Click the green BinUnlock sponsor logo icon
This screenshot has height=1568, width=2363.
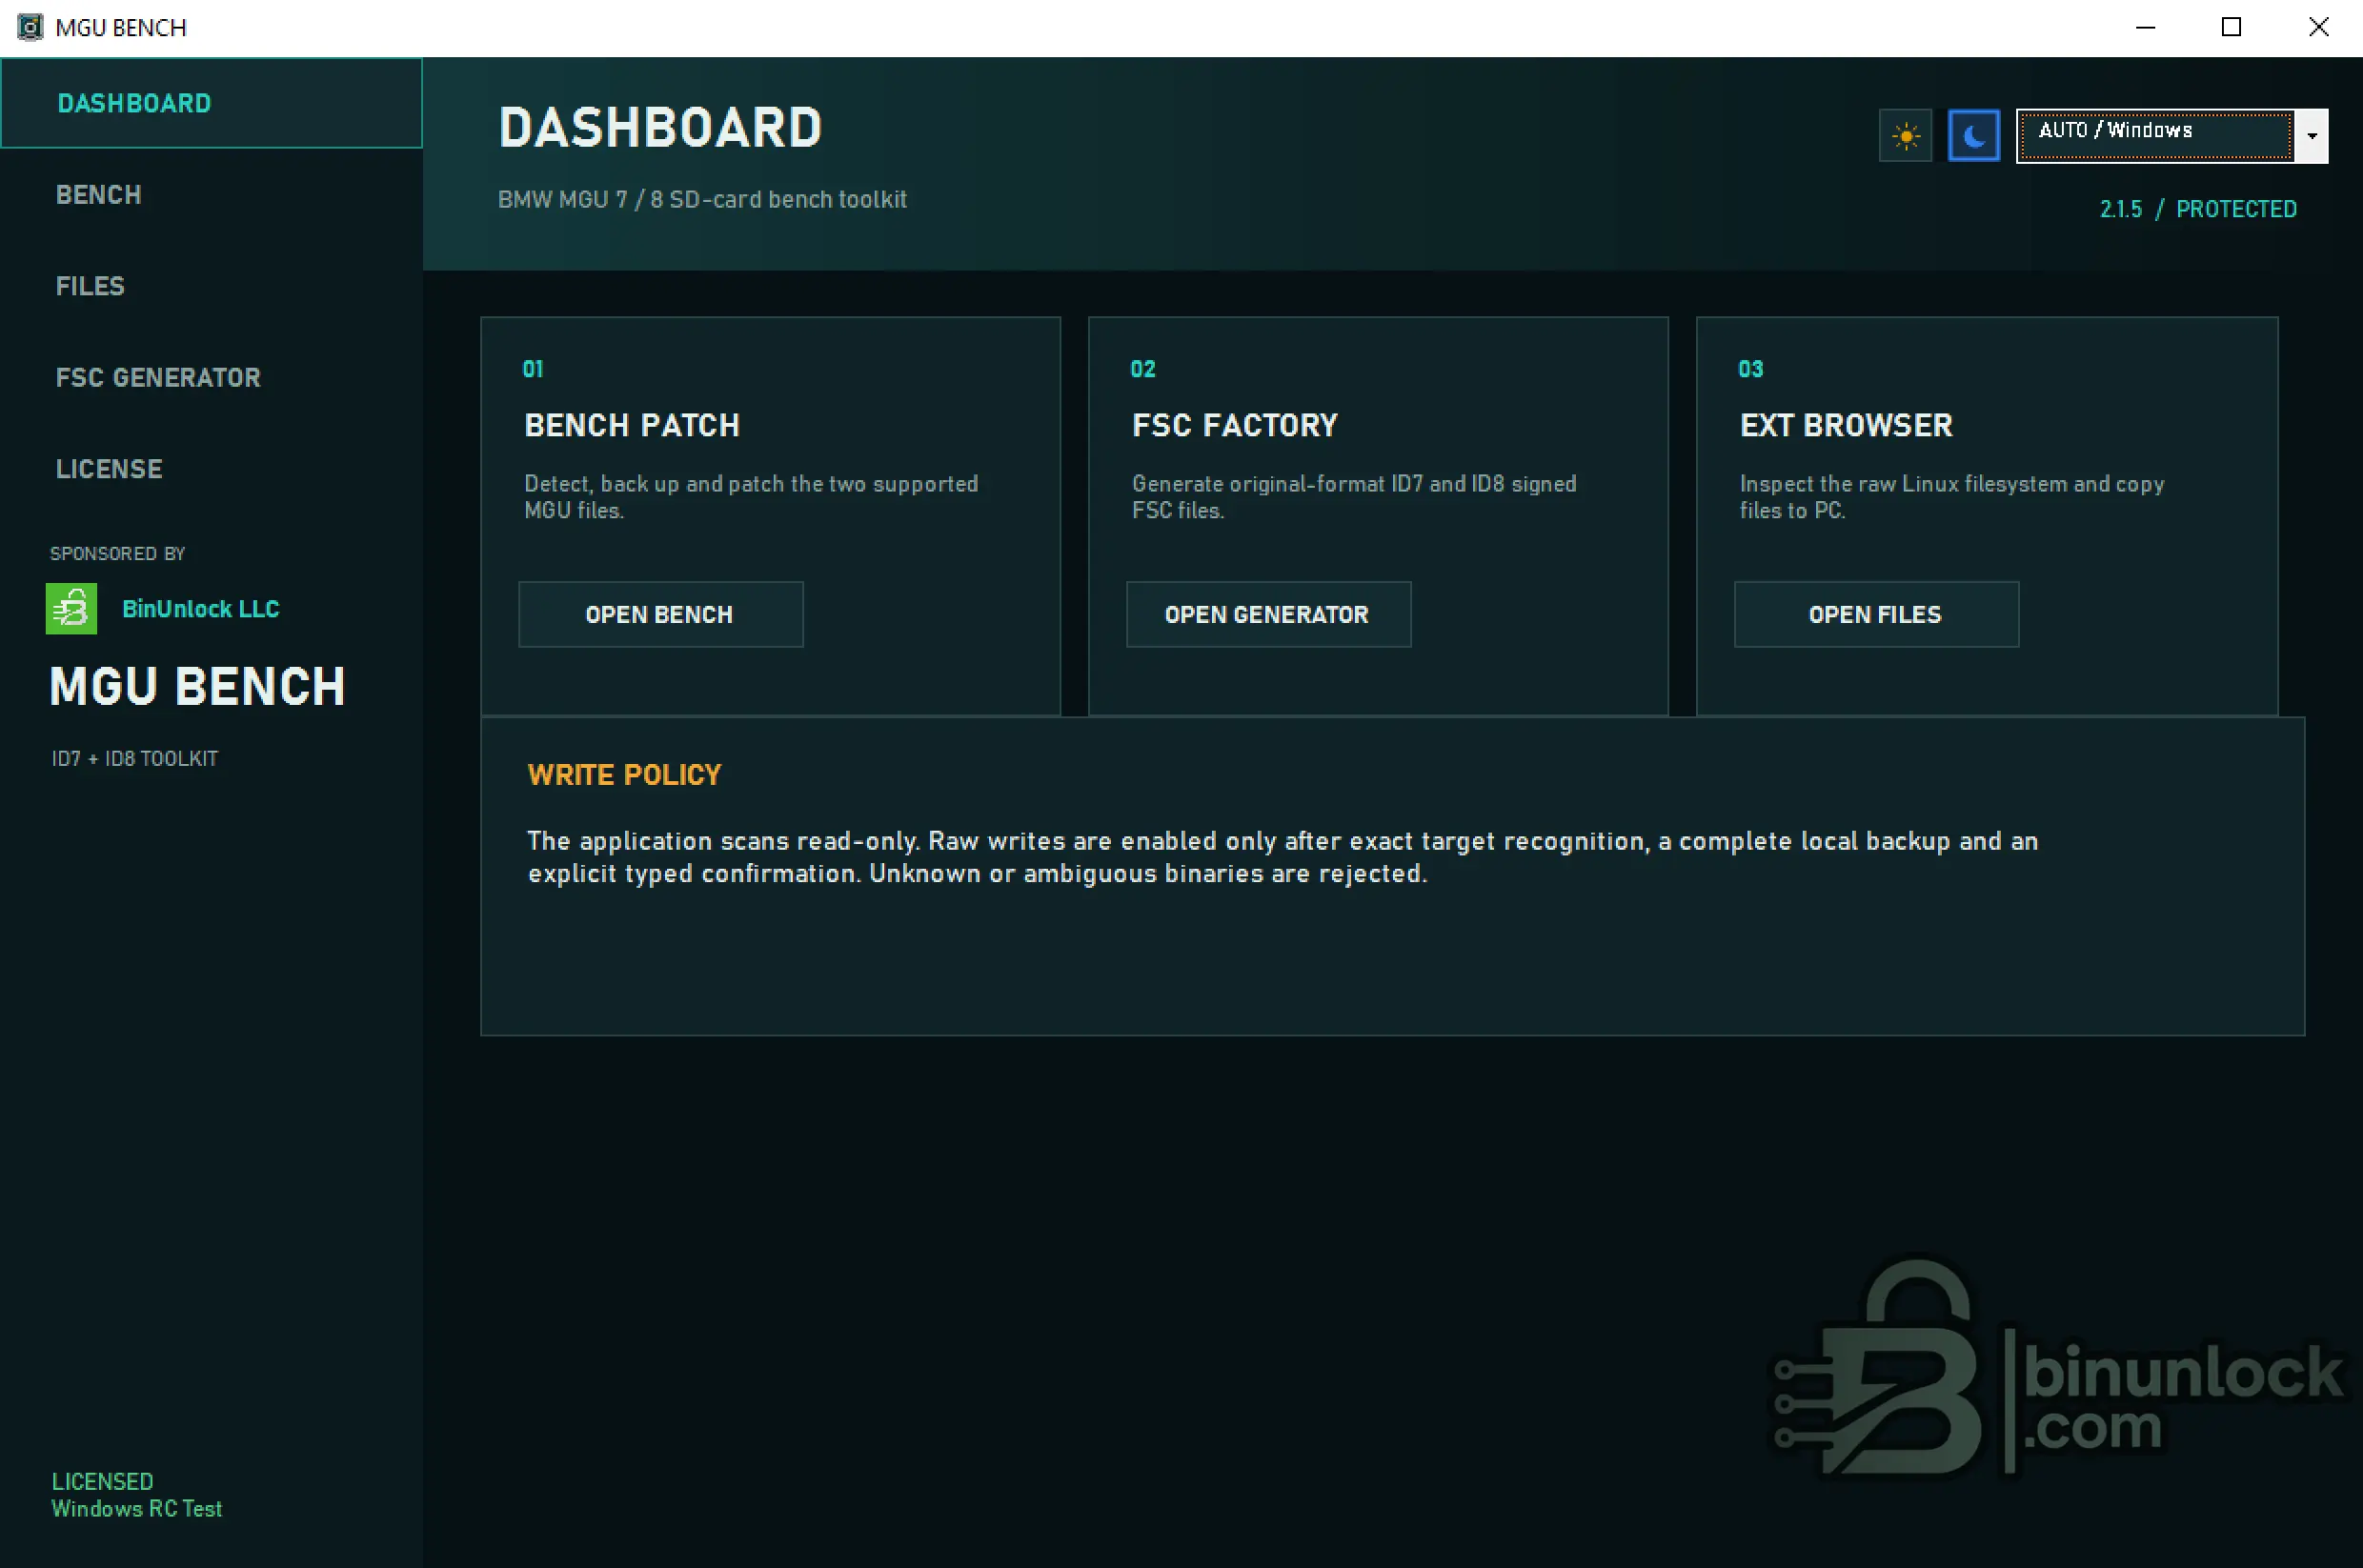click(x=71, y=608)
